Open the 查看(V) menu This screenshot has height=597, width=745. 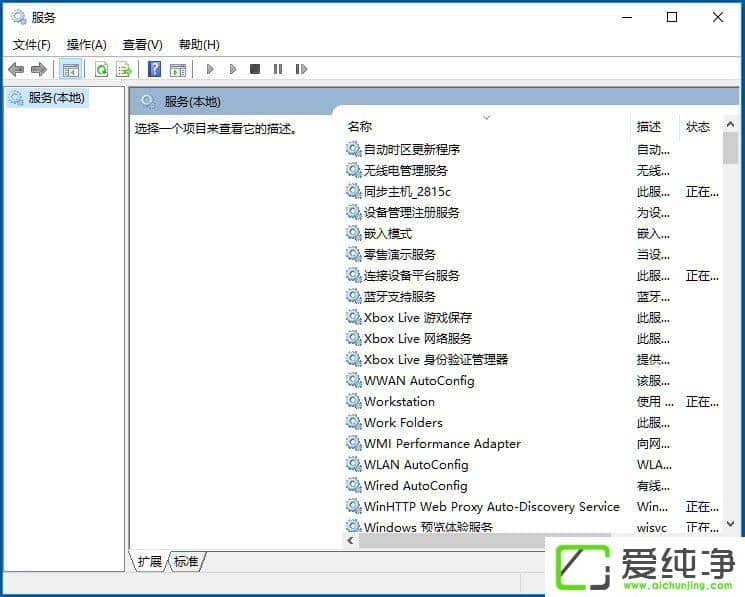tap(143, 45)
